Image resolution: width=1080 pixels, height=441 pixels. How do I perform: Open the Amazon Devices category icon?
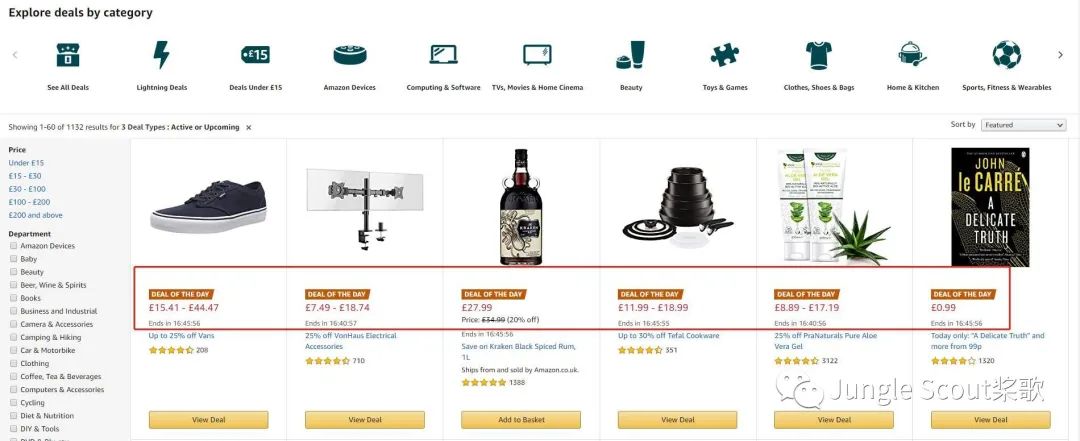[x=349, y=54]
